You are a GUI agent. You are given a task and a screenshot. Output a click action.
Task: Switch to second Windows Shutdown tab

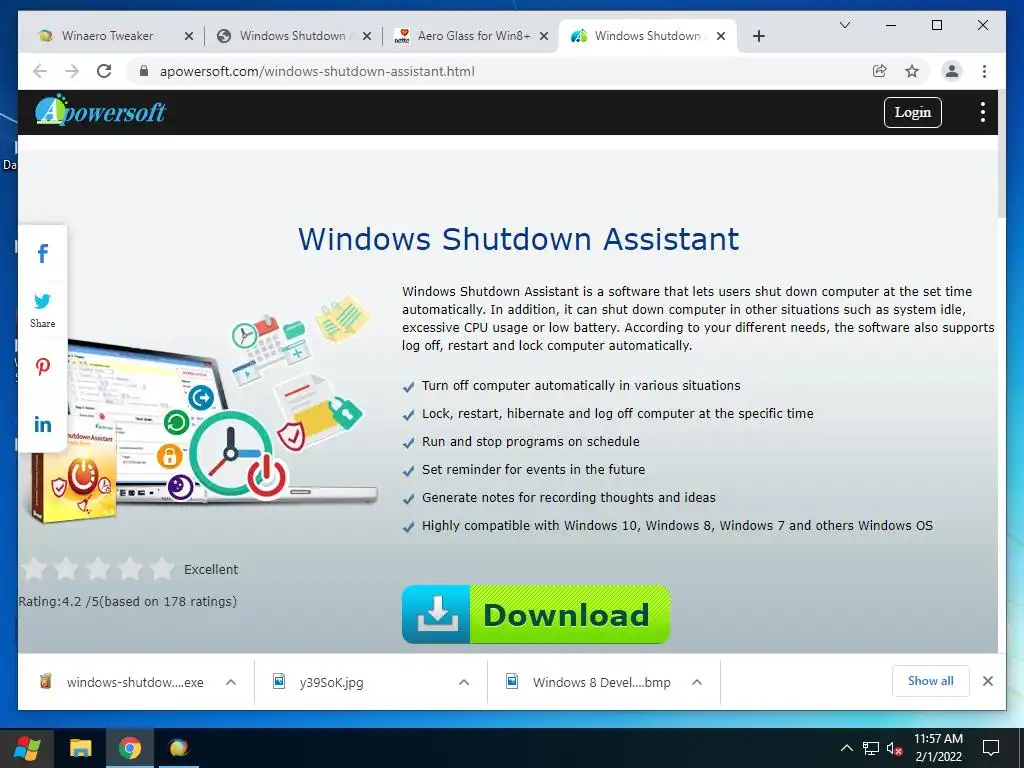coord(293,36)
